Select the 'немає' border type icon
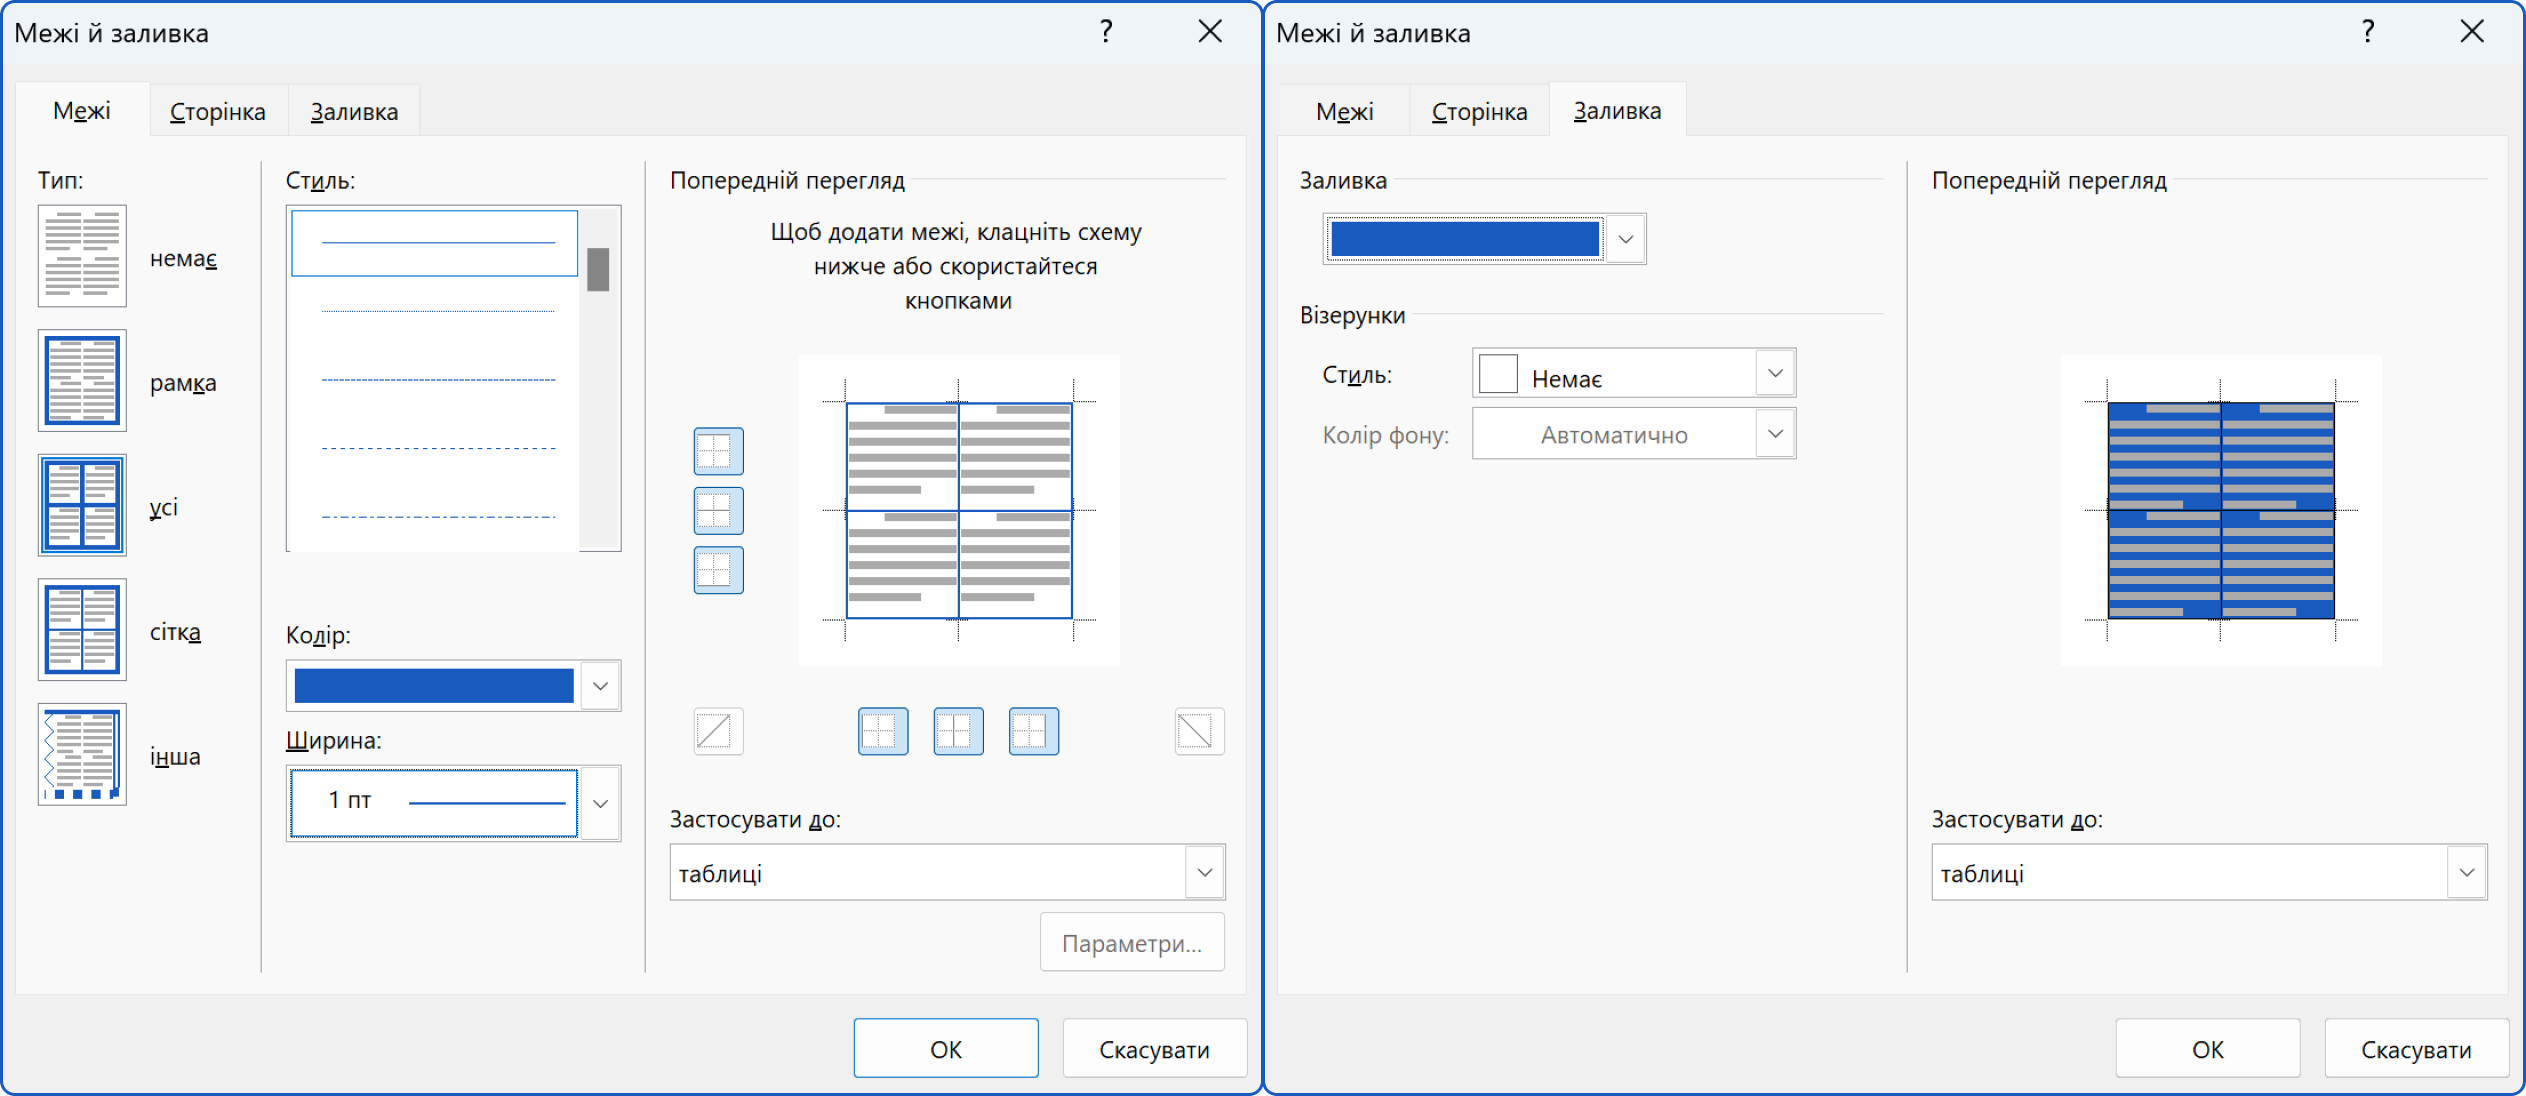The width and height of the screenshot is (2526, 1096). click(x=82, y=256)
